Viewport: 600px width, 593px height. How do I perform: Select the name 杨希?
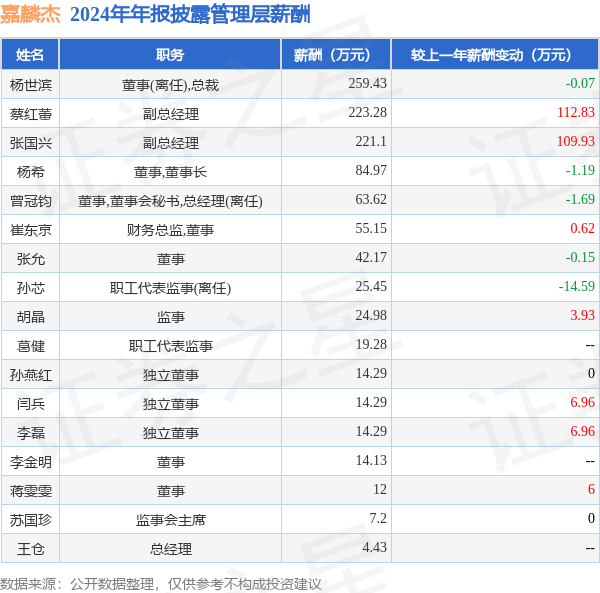(x=31, y=172)
